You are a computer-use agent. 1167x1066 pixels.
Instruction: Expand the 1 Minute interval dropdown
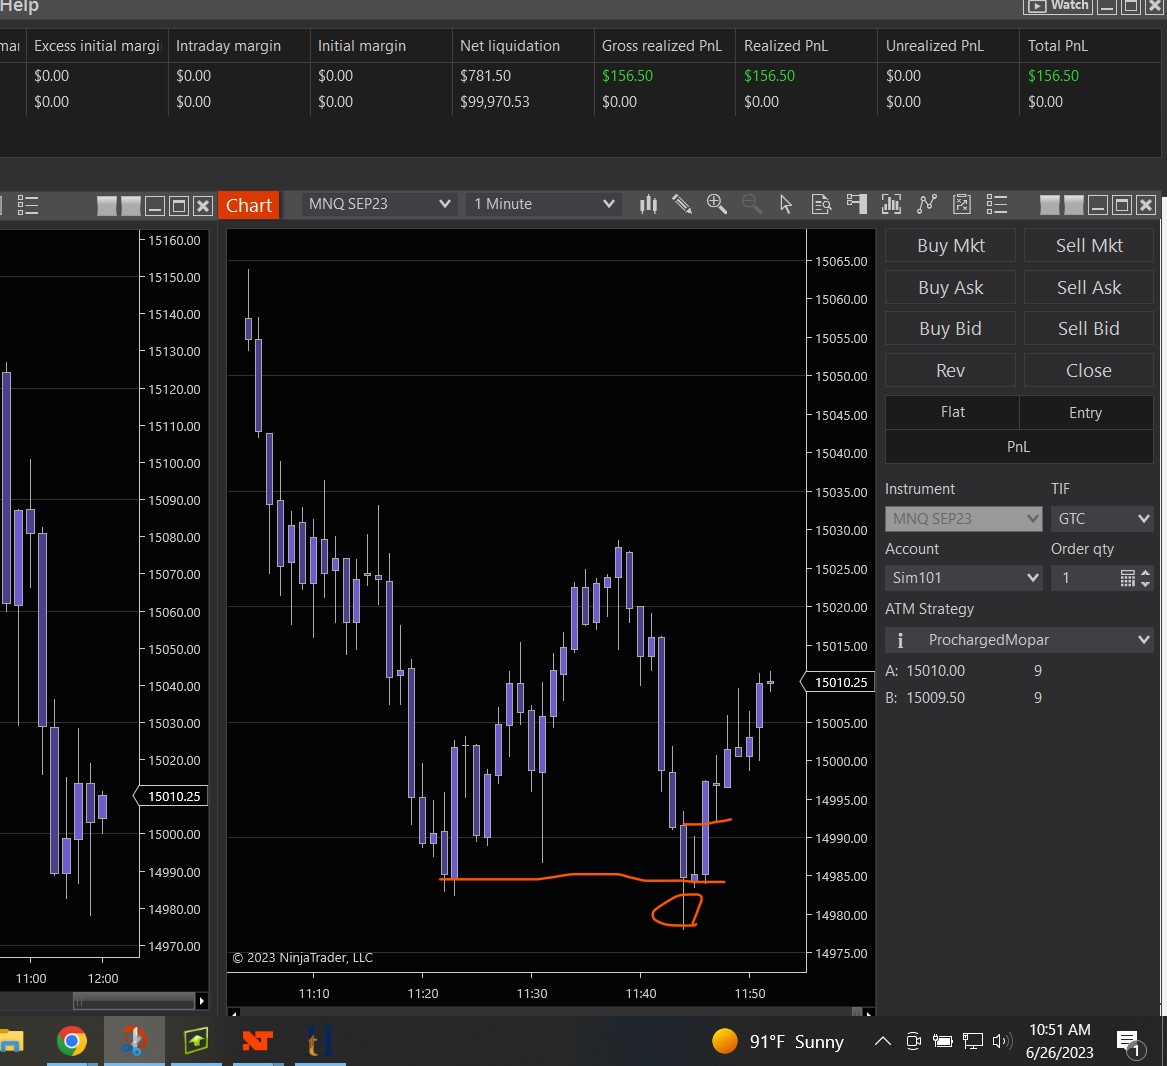[544, 204]
